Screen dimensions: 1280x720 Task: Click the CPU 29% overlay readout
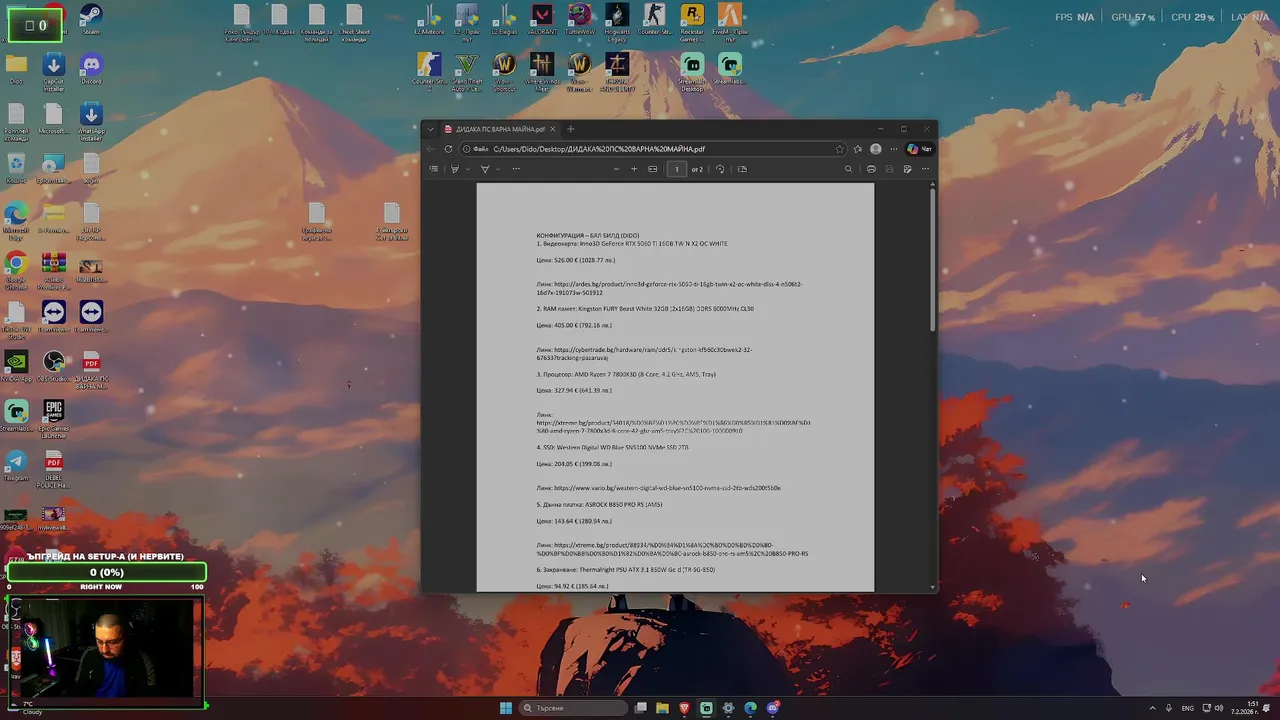[1193, 17]
